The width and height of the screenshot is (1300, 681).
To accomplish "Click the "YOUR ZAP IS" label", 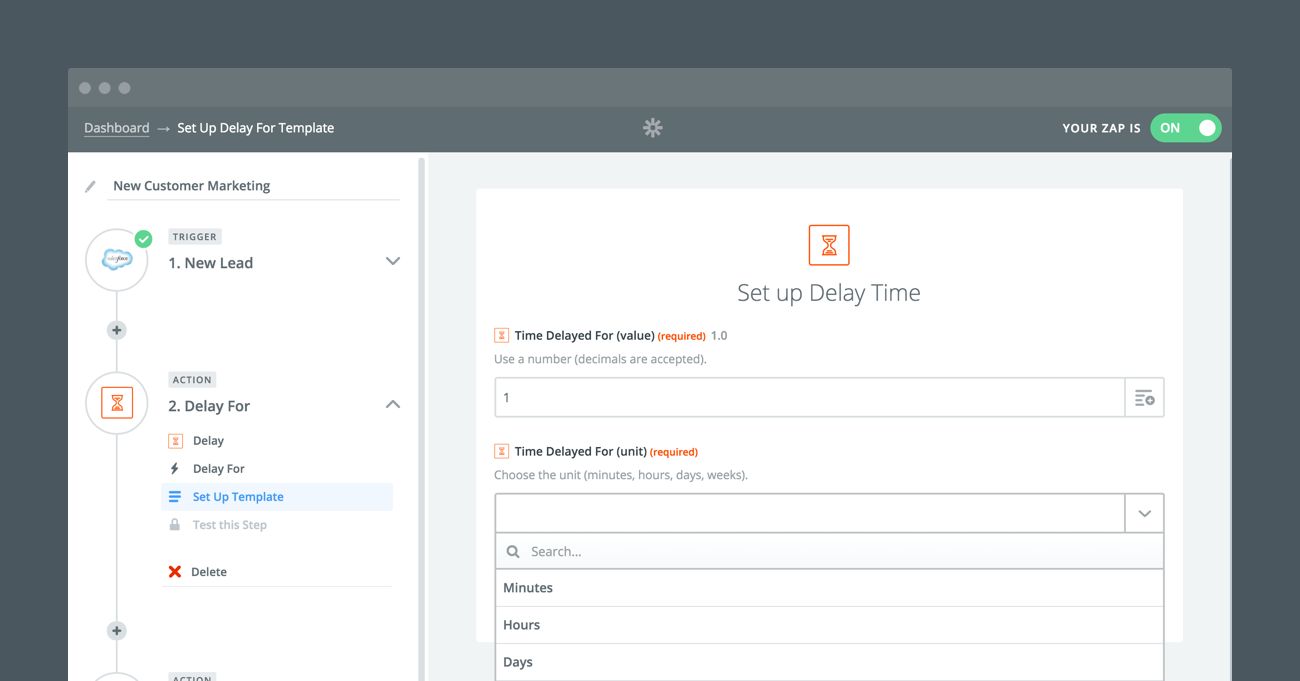I will point(1101,128).
